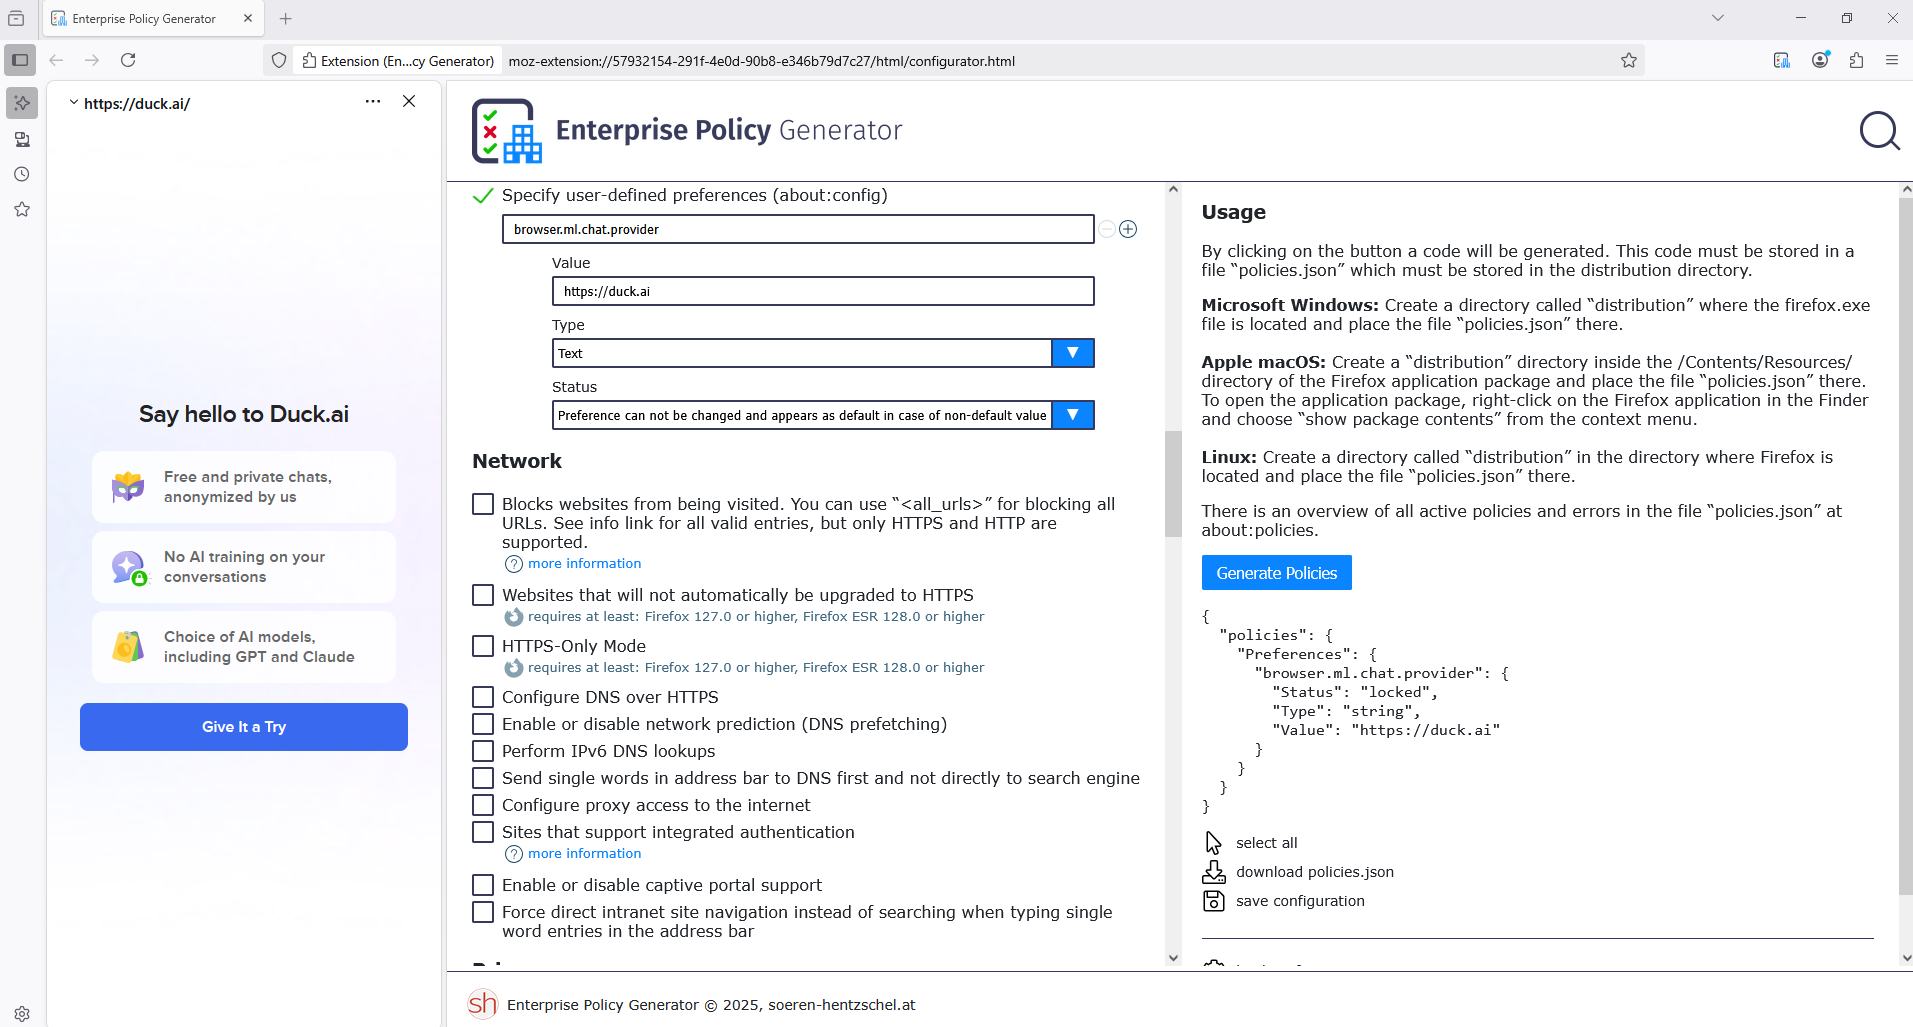This screenshot has width=1913, height=1027.
Task: Open the AI chatbot sidebar icon
Action: pos(22,103)
